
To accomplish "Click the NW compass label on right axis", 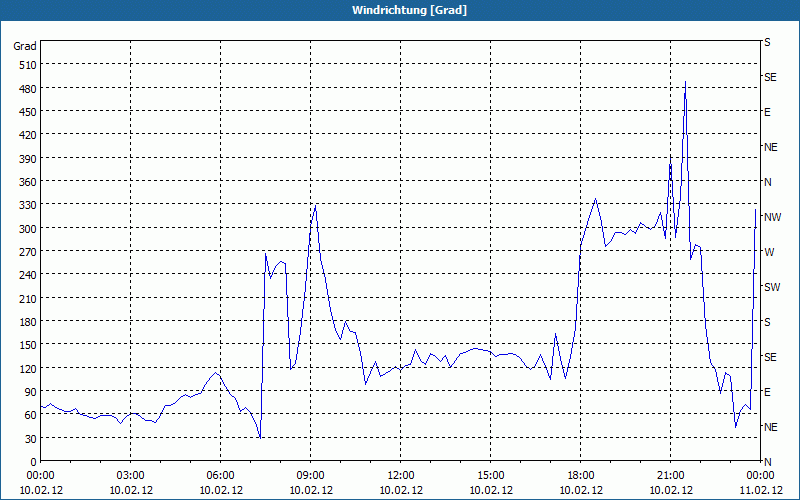I will coord(772,217).
